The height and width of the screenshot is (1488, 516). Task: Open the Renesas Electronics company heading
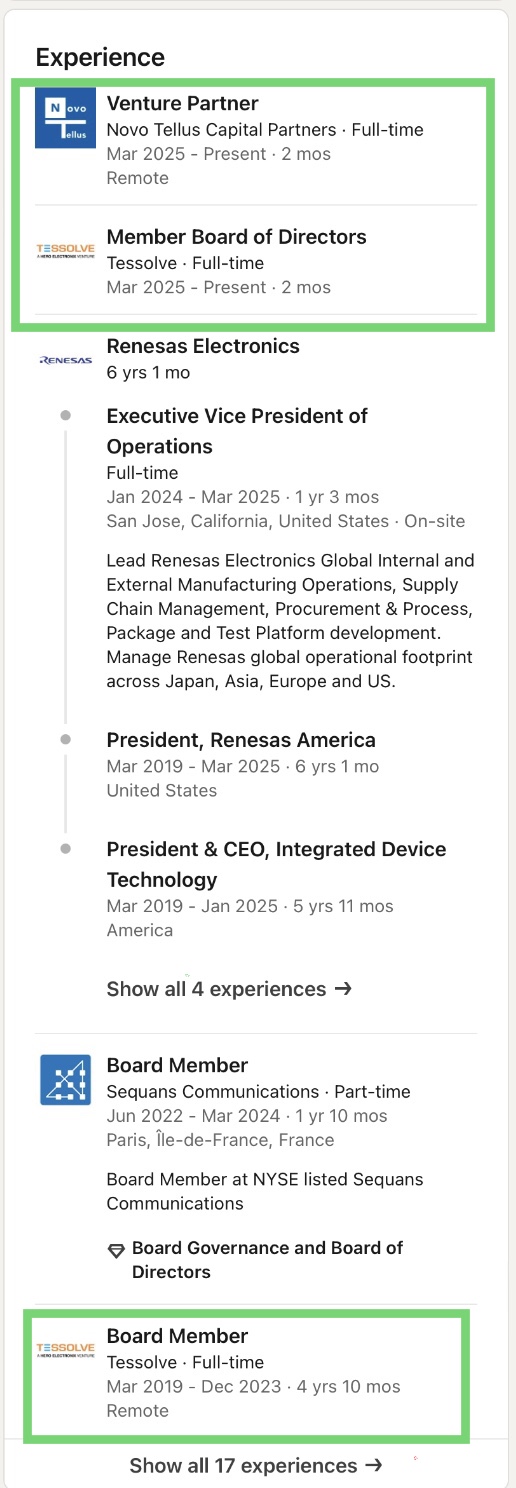tap(203, 346)
